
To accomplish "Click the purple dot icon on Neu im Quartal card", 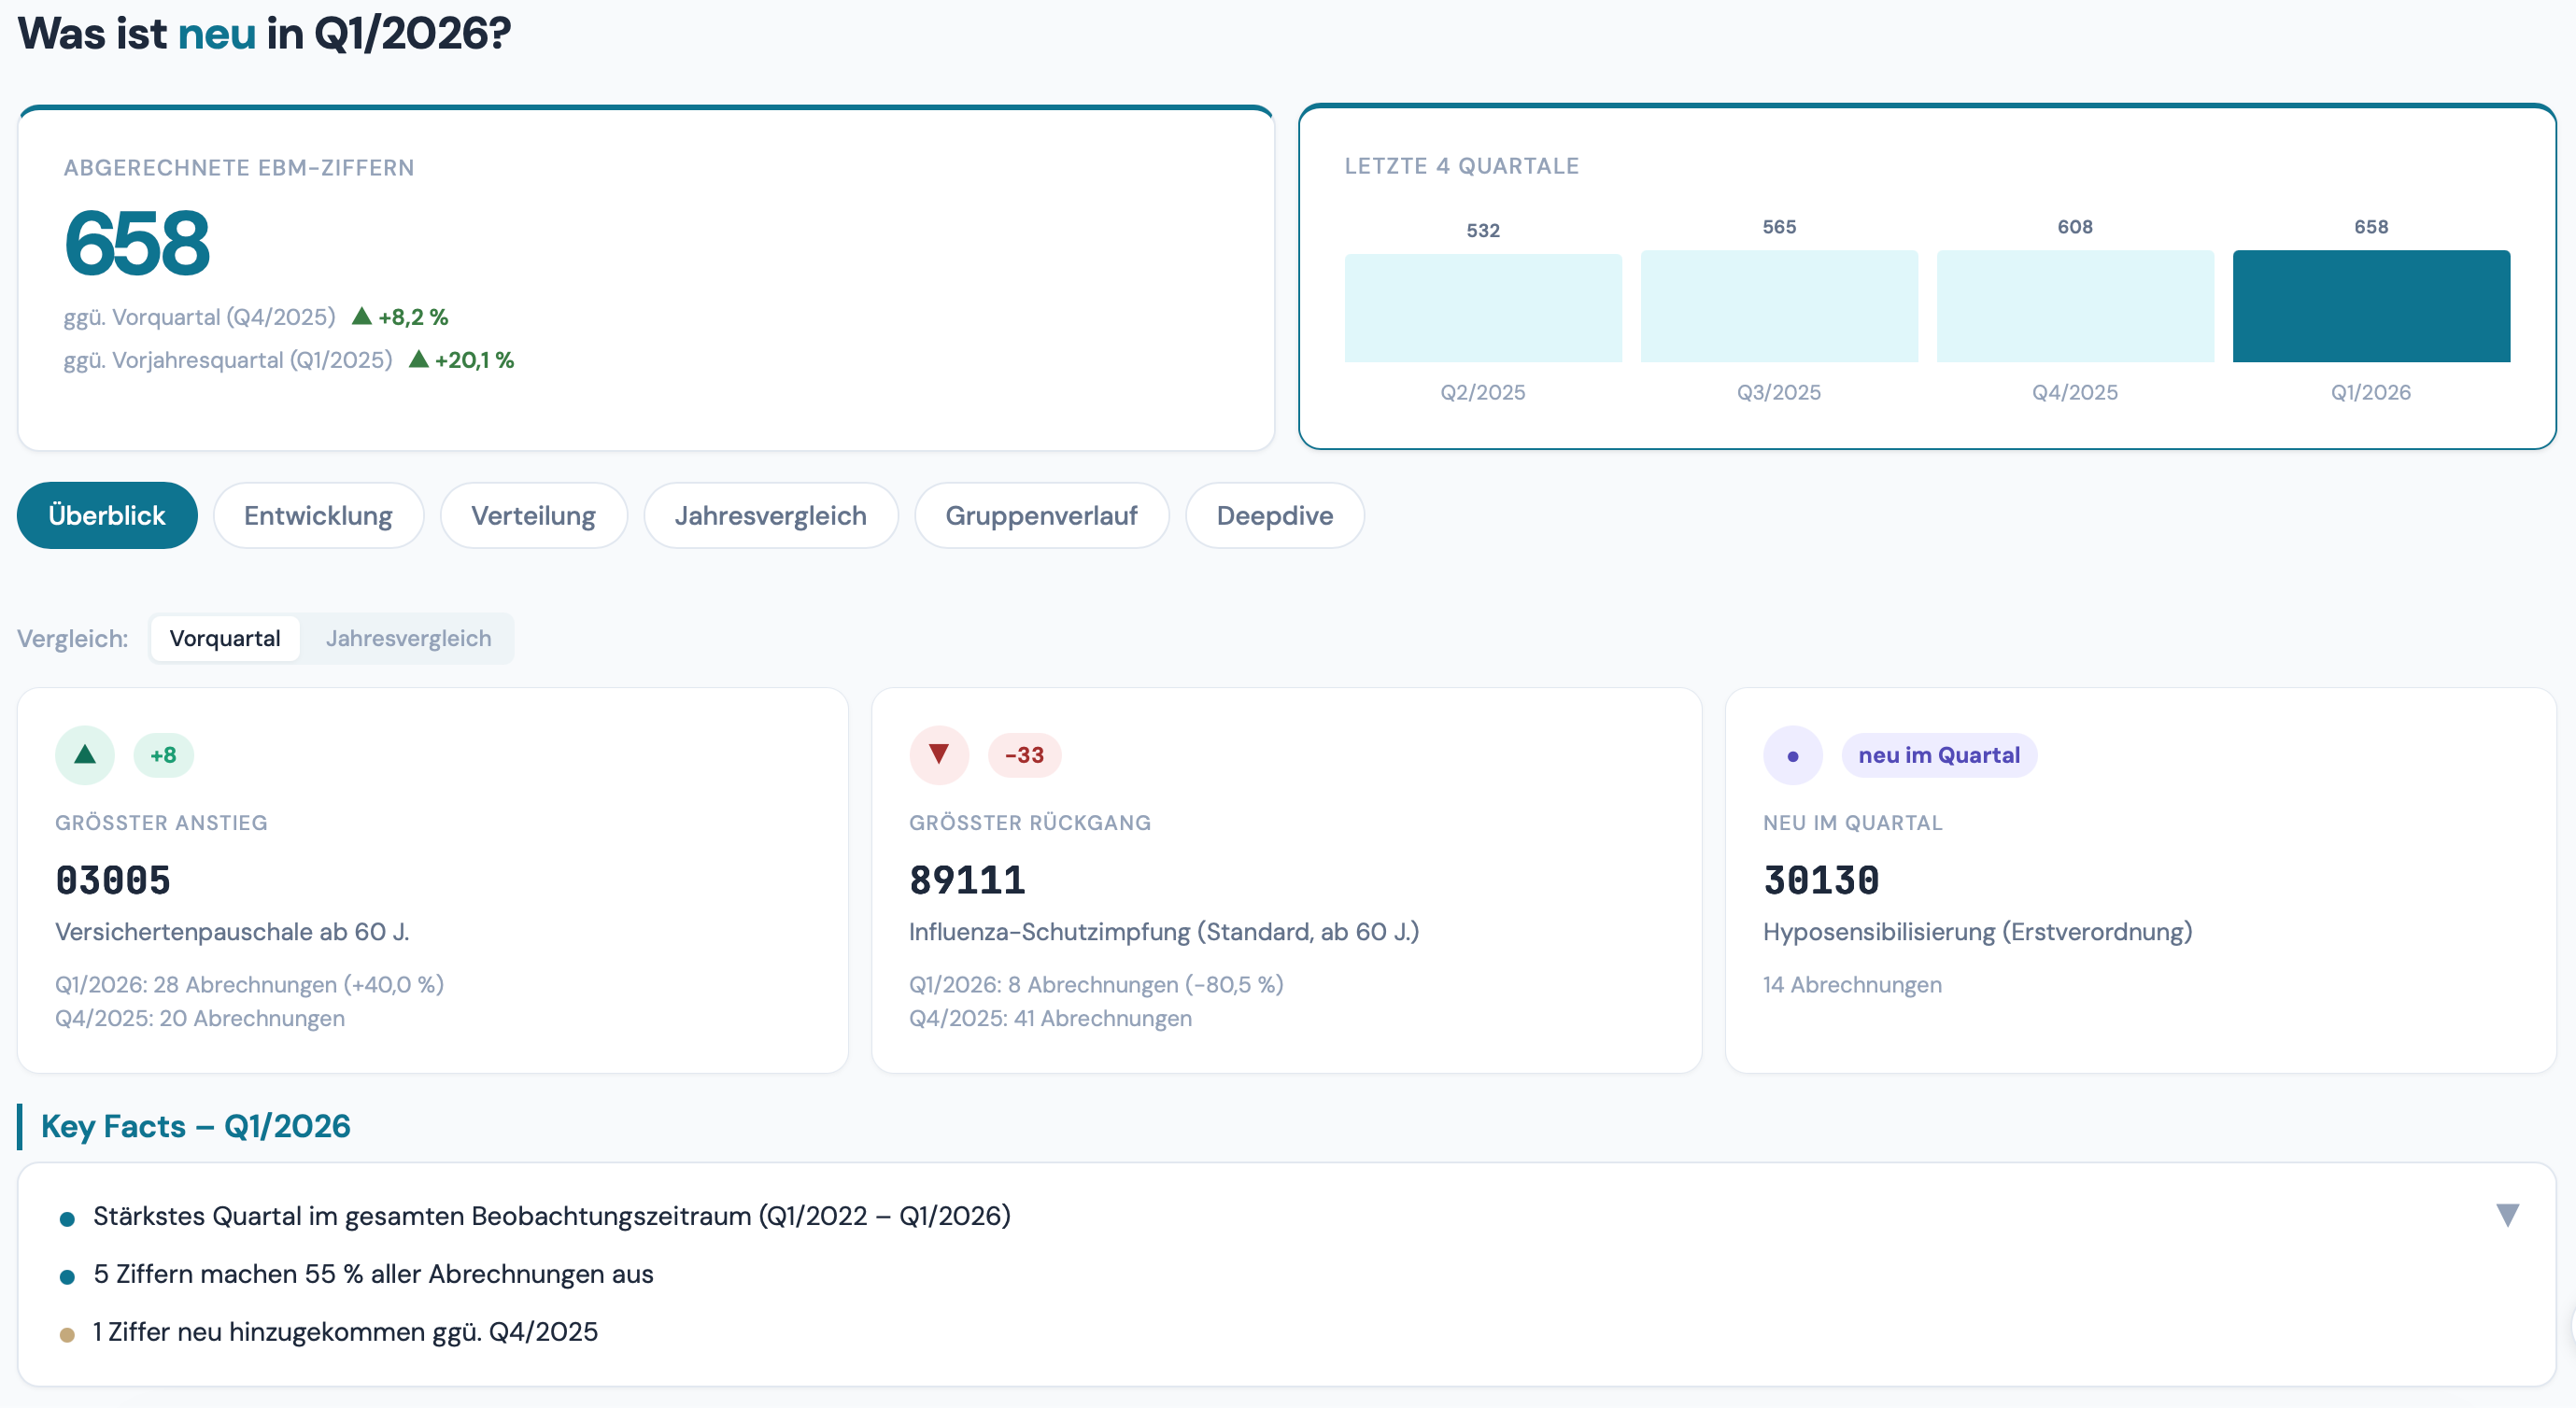I will pyautogui.click(x=1793, y=755).
